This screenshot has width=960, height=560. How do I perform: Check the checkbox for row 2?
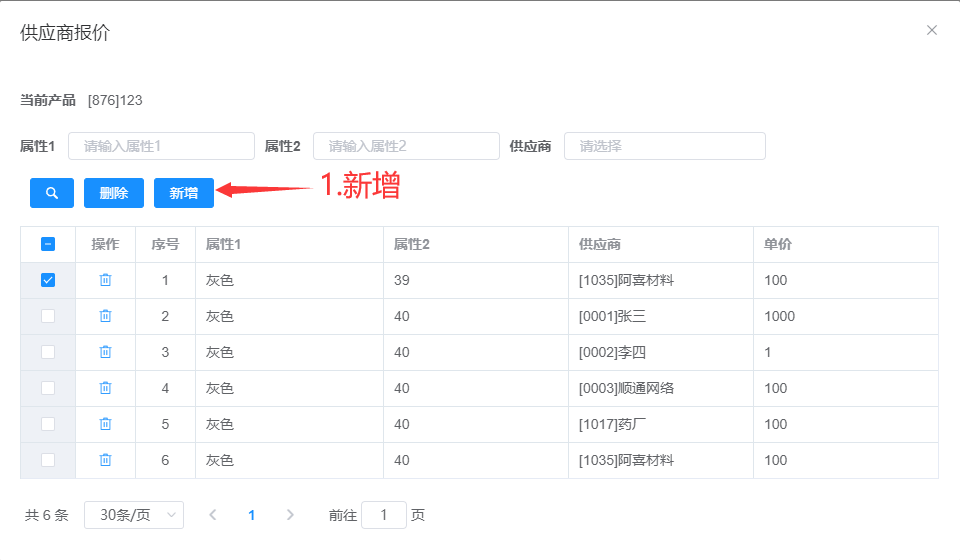point(48,316)
